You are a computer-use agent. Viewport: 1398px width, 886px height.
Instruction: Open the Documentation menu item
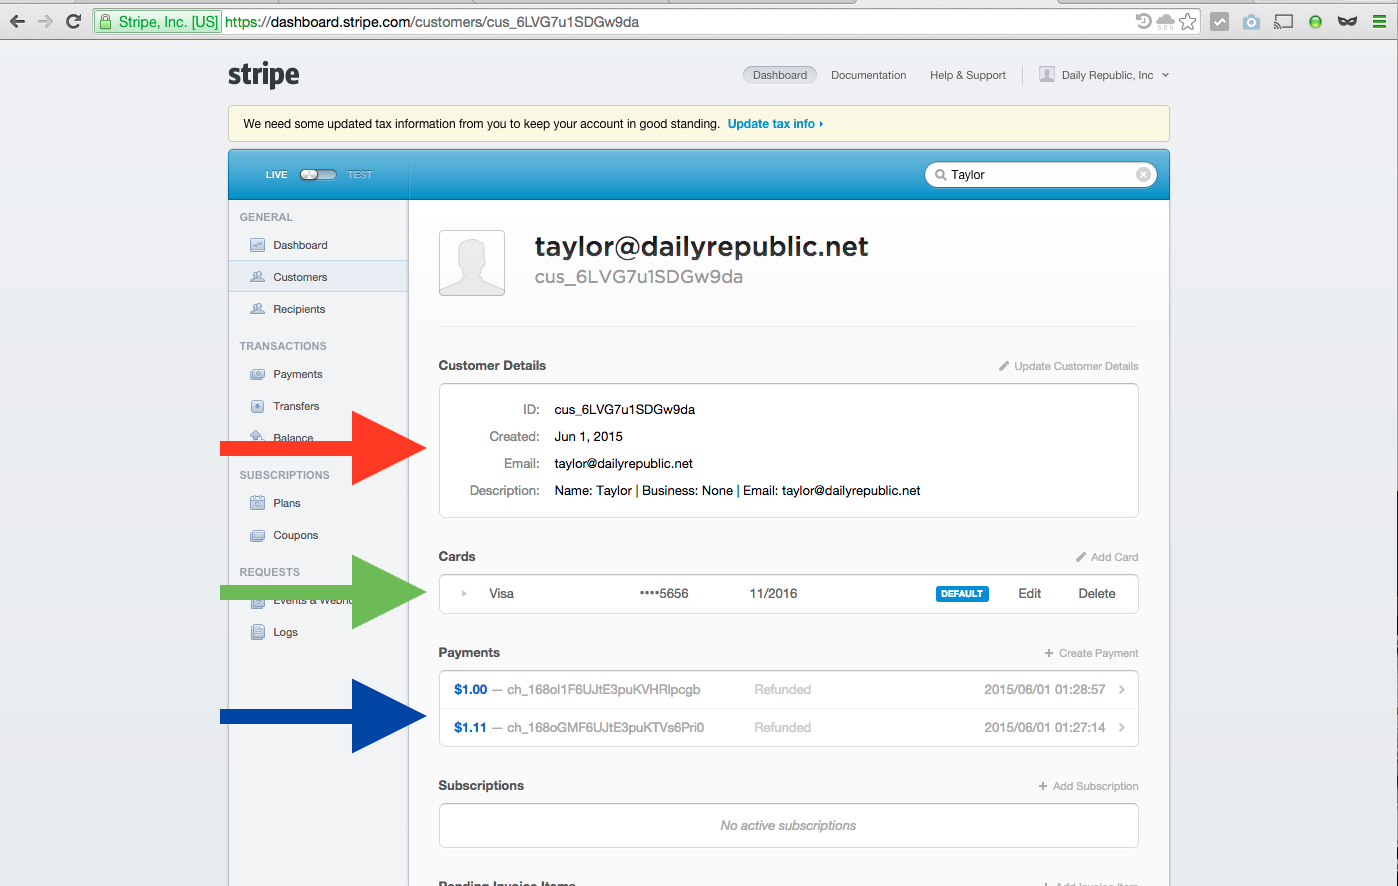click(x=868, y=75)
